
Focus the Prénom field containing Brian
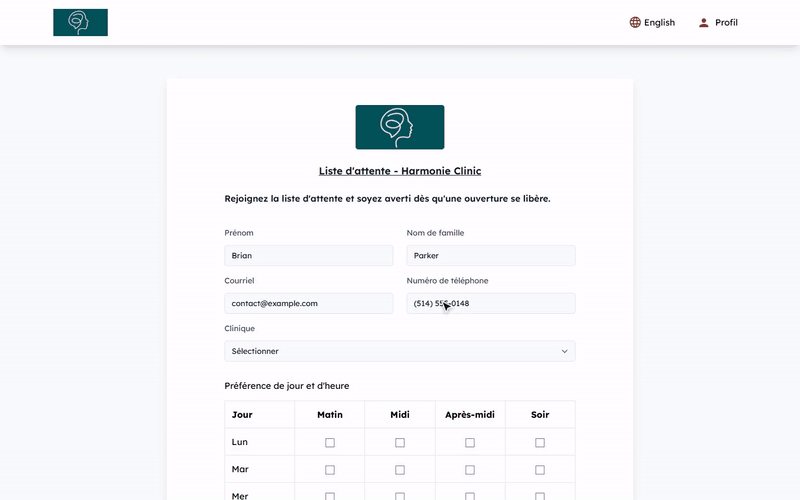pos(309,256)
